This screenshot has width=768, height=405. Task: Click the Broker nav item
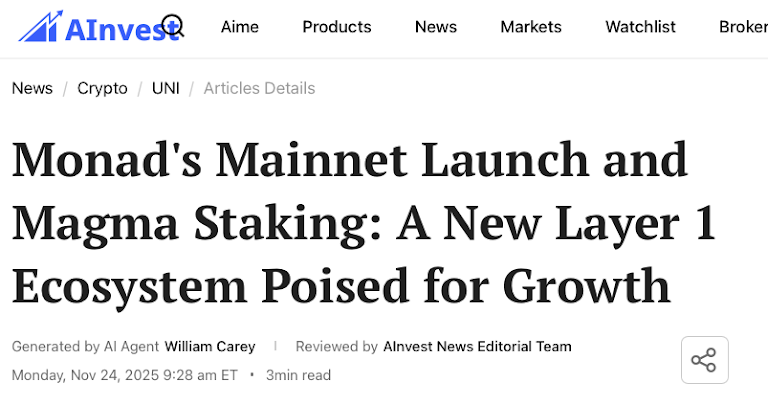[742, 27]
